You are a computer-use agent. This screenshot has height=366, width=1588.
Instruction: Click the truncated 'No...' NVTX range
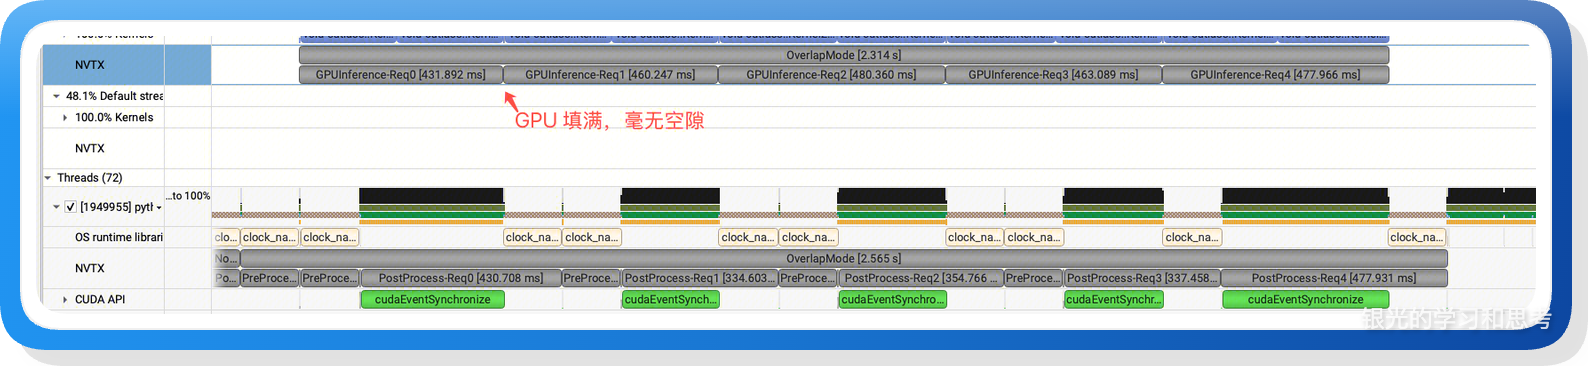pos(226,258)
